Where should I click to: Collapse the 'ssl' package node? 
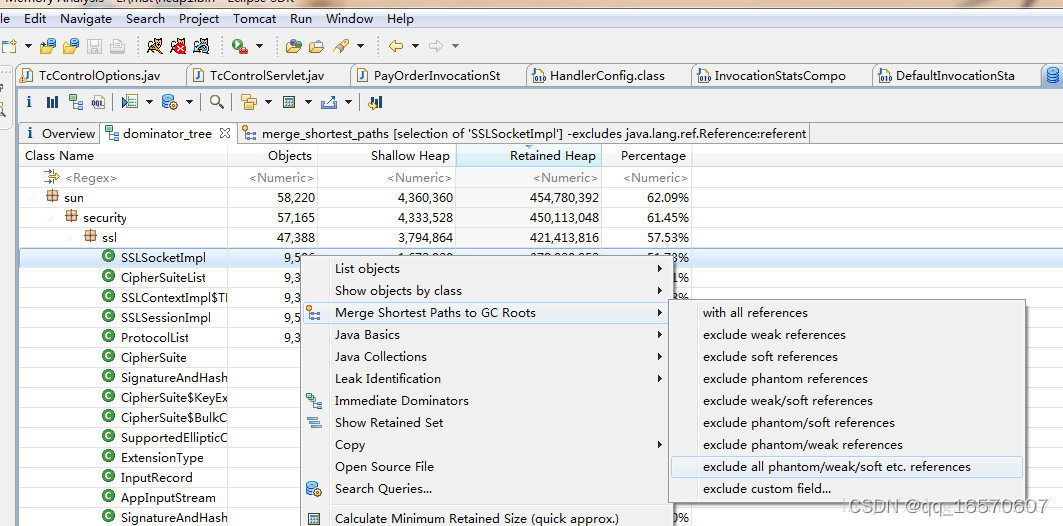[x=70, y=238]
